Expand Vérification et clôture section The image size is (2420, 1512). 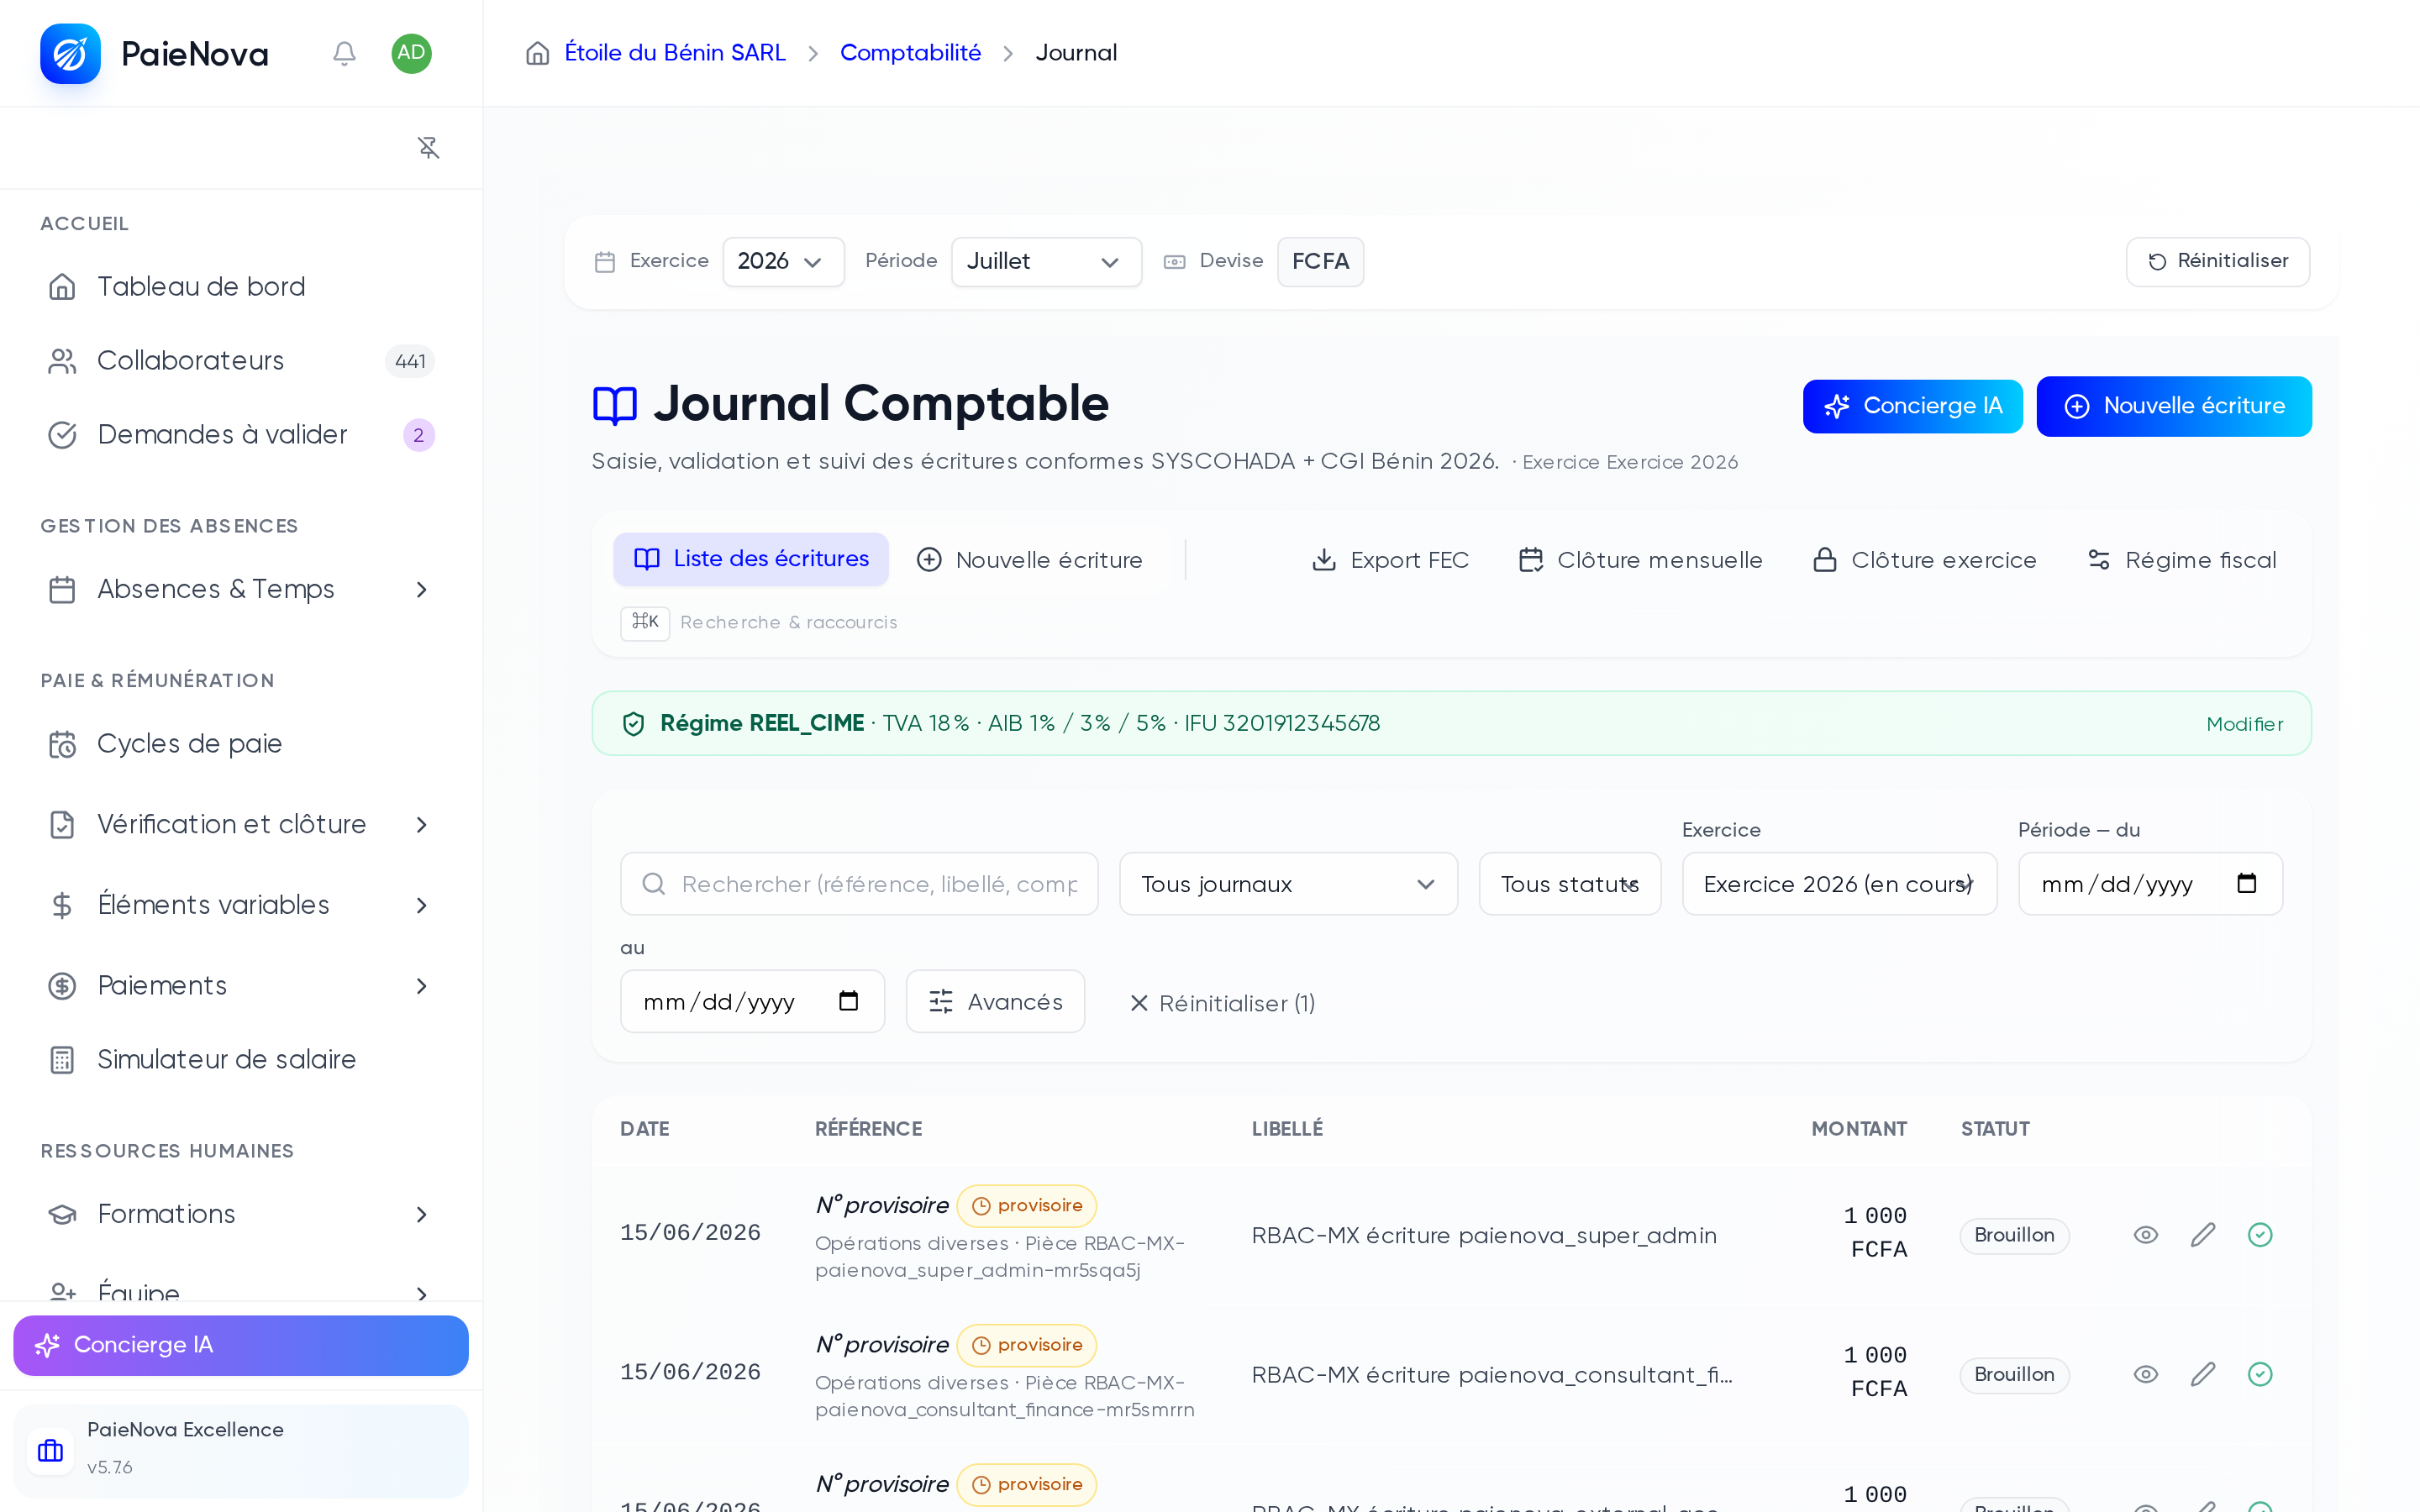[241, 825]
